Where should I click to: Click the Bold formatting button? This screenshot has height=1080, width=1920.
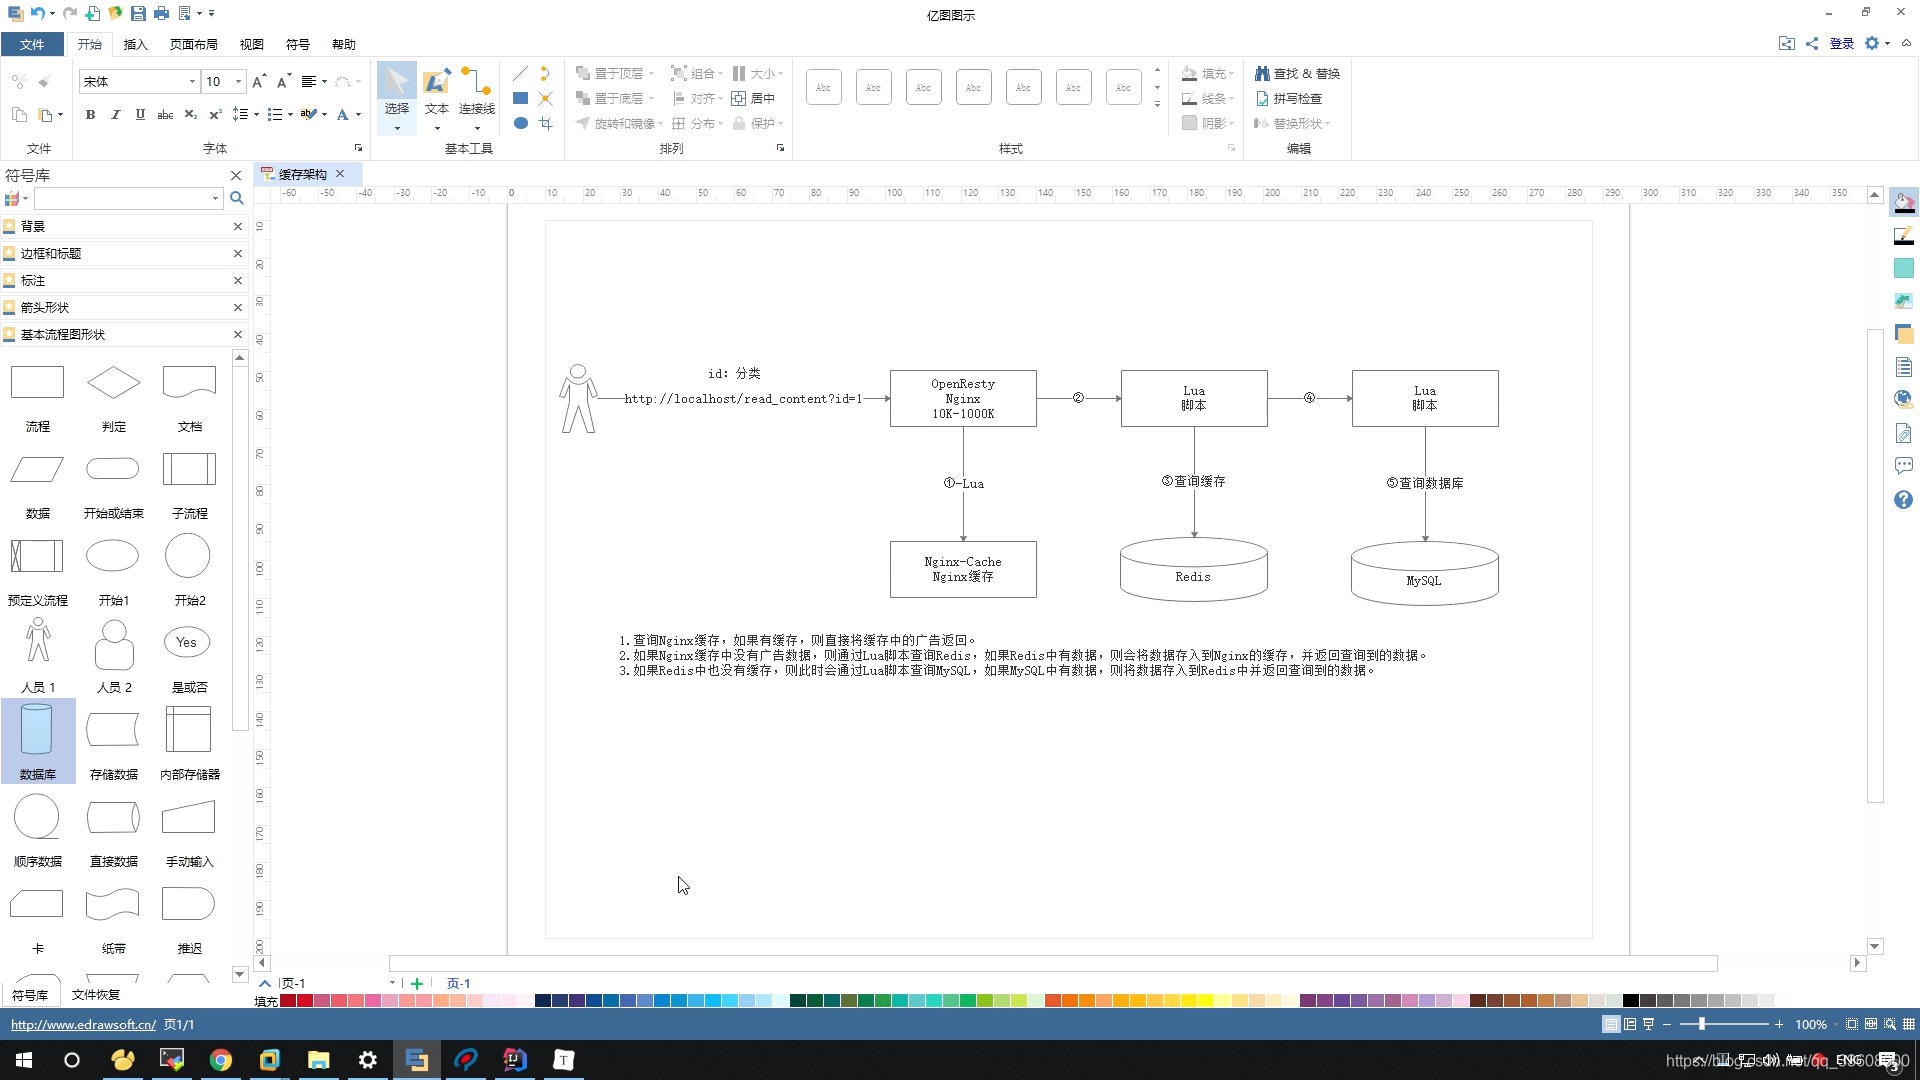click(x=90, y=115)
